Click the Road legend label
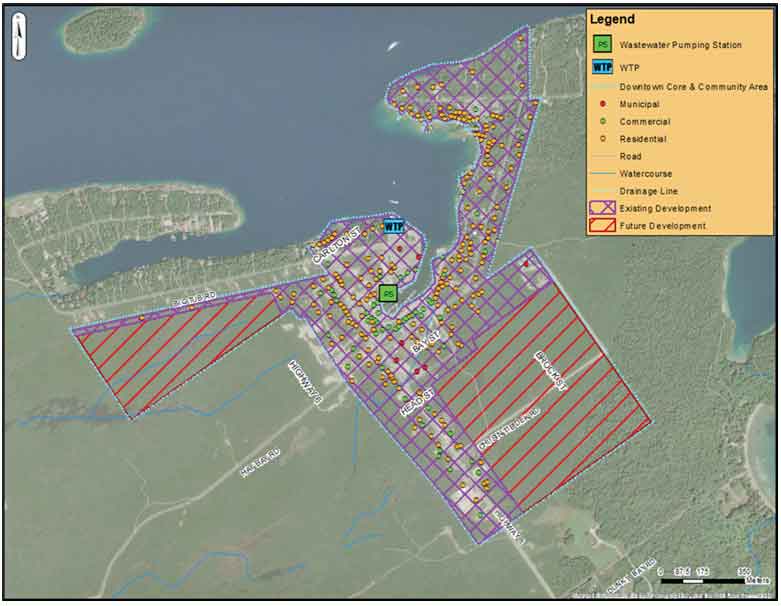The width and height of the screenshot is (781, 606). point(630,156)
